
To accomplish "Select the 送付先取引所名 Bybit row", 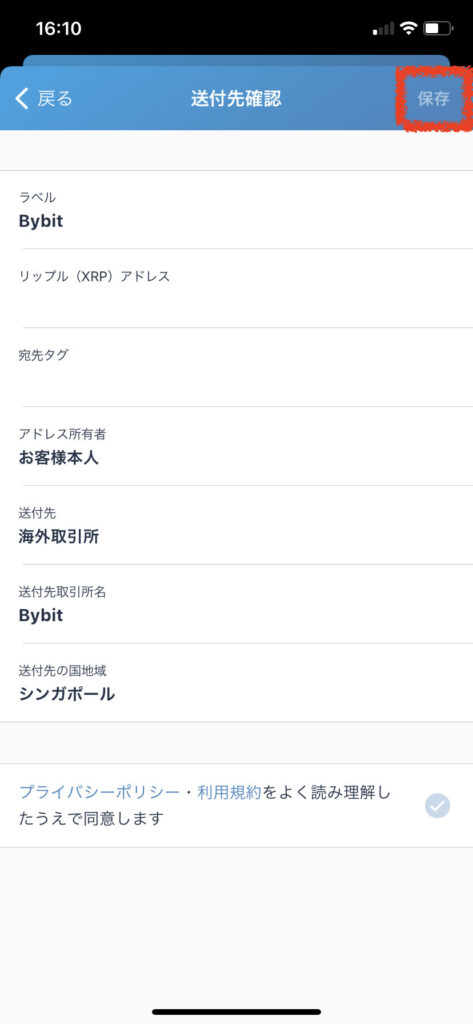I will 236,605.
